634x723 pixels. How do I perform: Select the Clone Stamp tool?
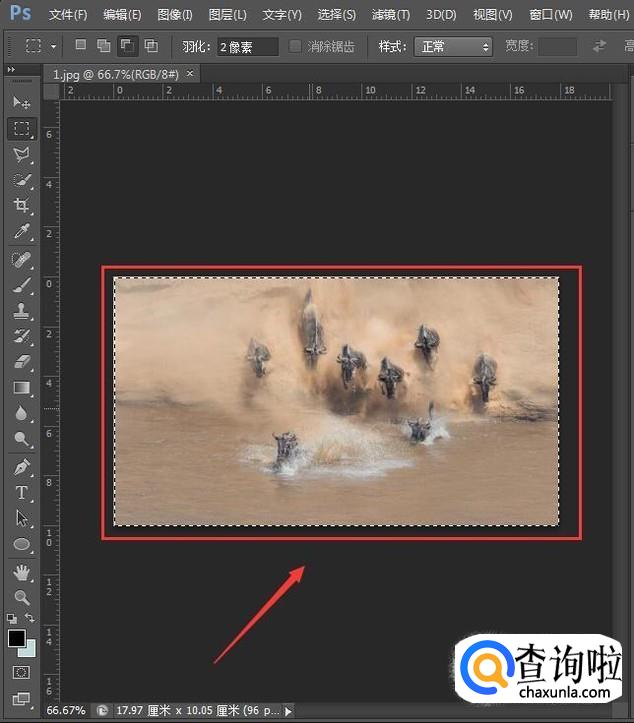click(21, 310)
